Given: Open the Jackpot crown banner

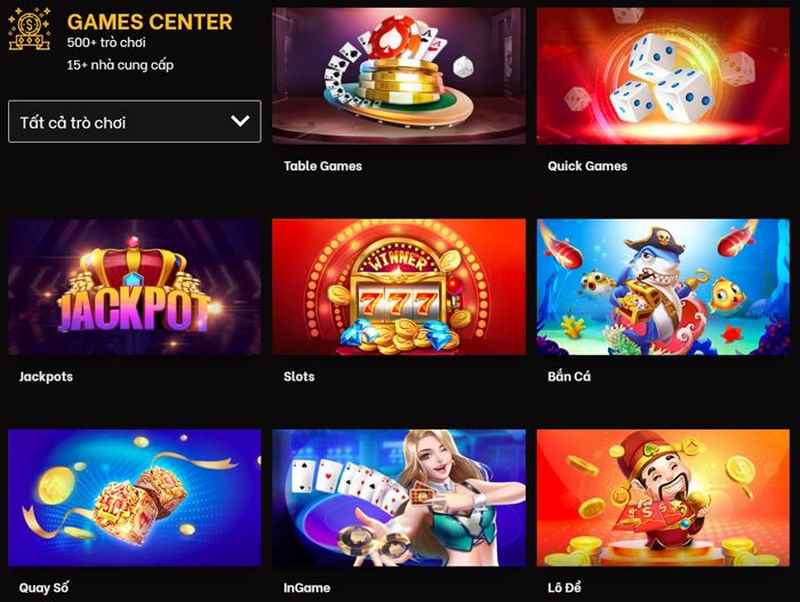Looking at the screenshot, I should tap(135, 287).
